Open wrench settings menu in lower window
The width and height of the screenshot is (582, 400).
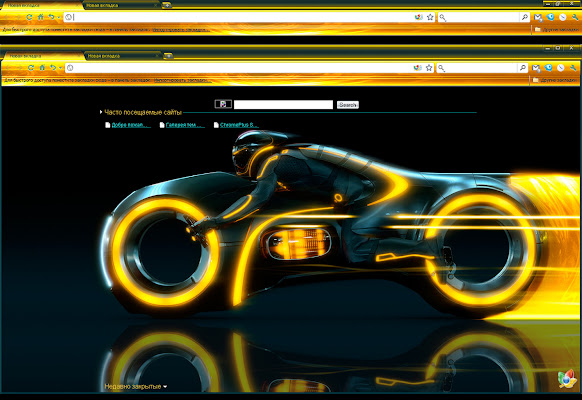[x=573, y=68]
